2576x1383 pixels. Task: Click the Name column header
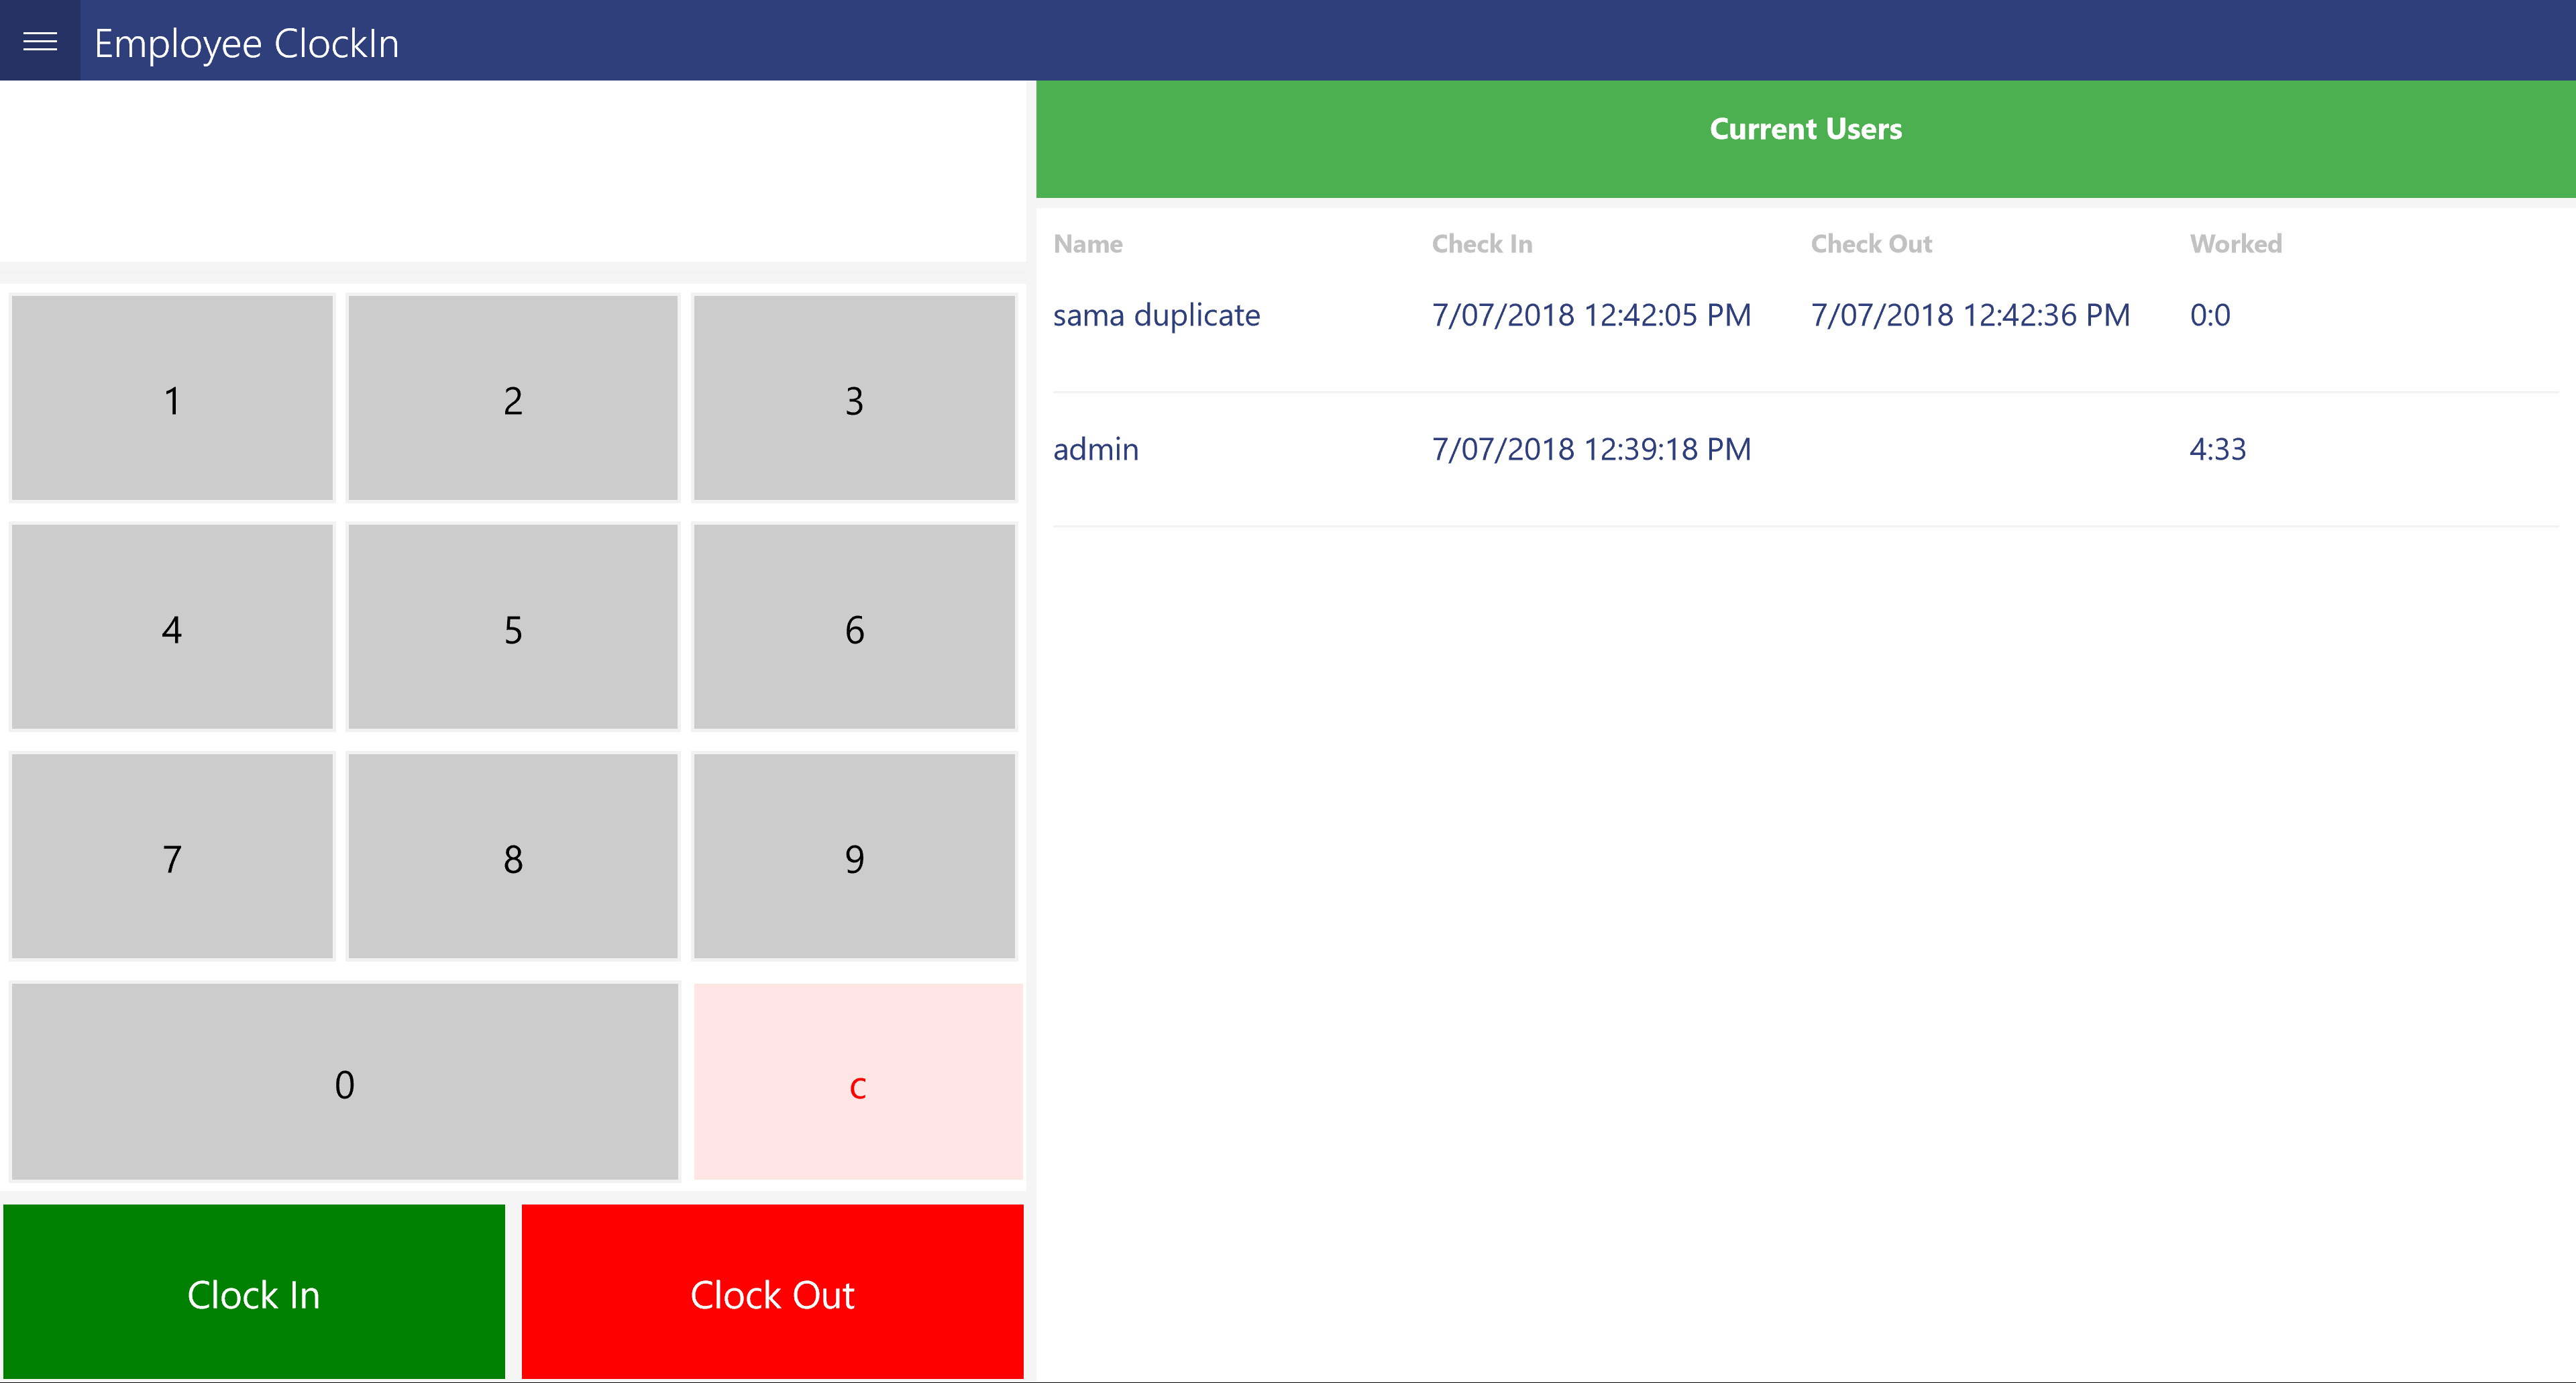point(1088,244)
